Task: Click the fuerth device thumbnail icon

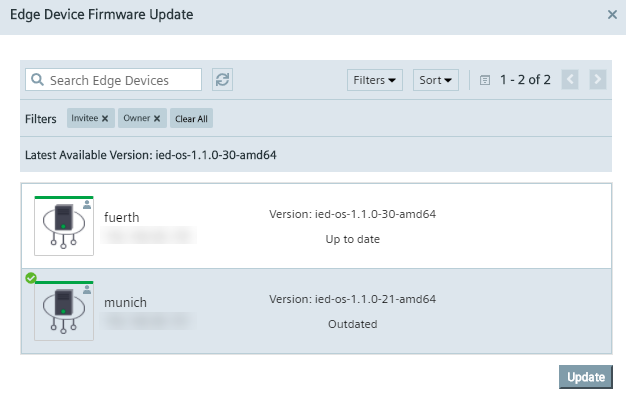Action: click(64, 226)
